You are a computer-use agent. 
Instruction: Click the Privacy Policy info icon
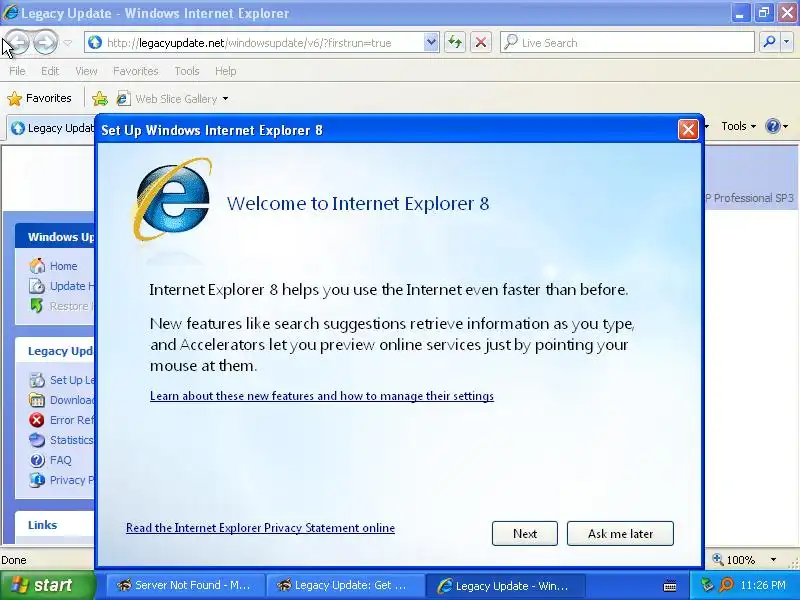37,480
